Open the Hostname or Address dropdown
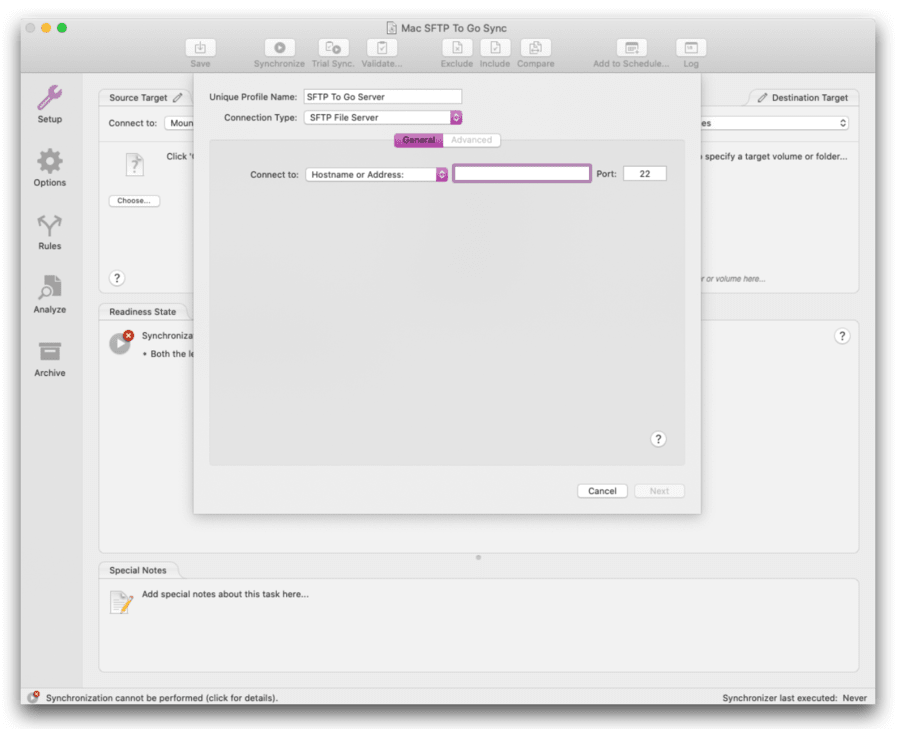The height and width of the screenshot is (729, 900). click(x=443, y=173)
